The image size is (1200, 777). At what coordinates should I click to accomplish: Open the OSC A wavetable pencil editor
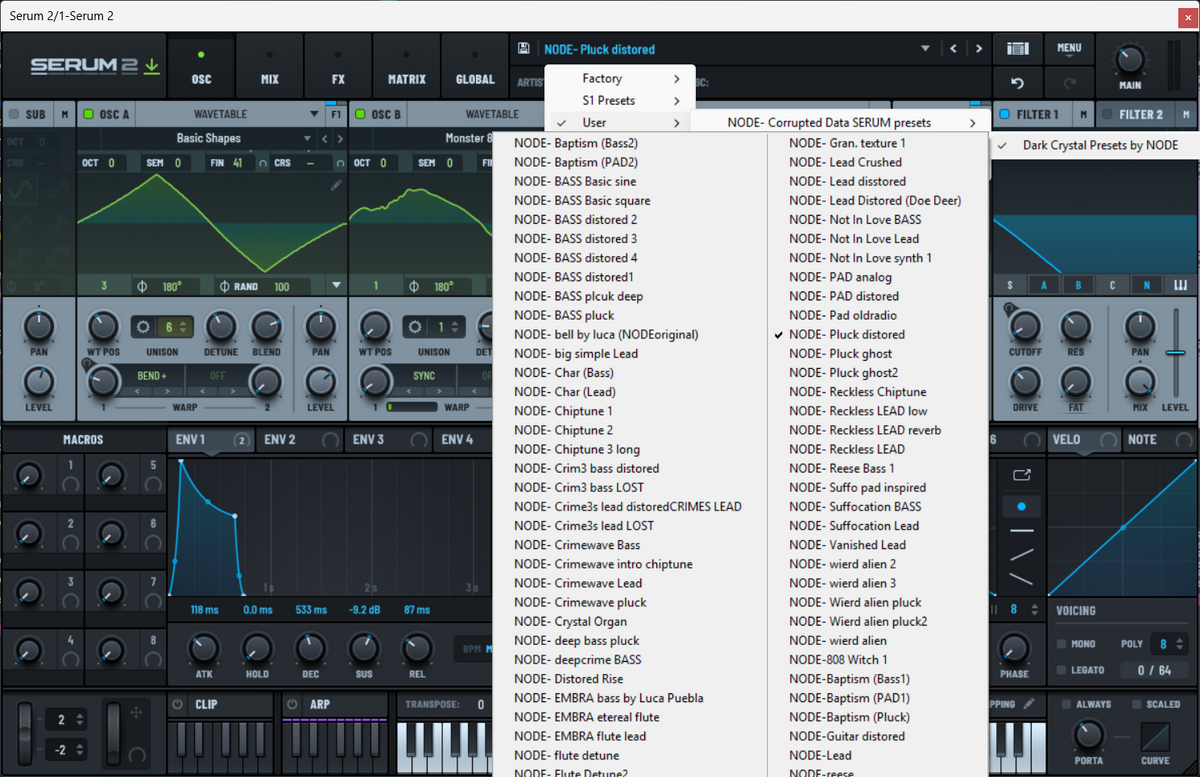(336, 185)
